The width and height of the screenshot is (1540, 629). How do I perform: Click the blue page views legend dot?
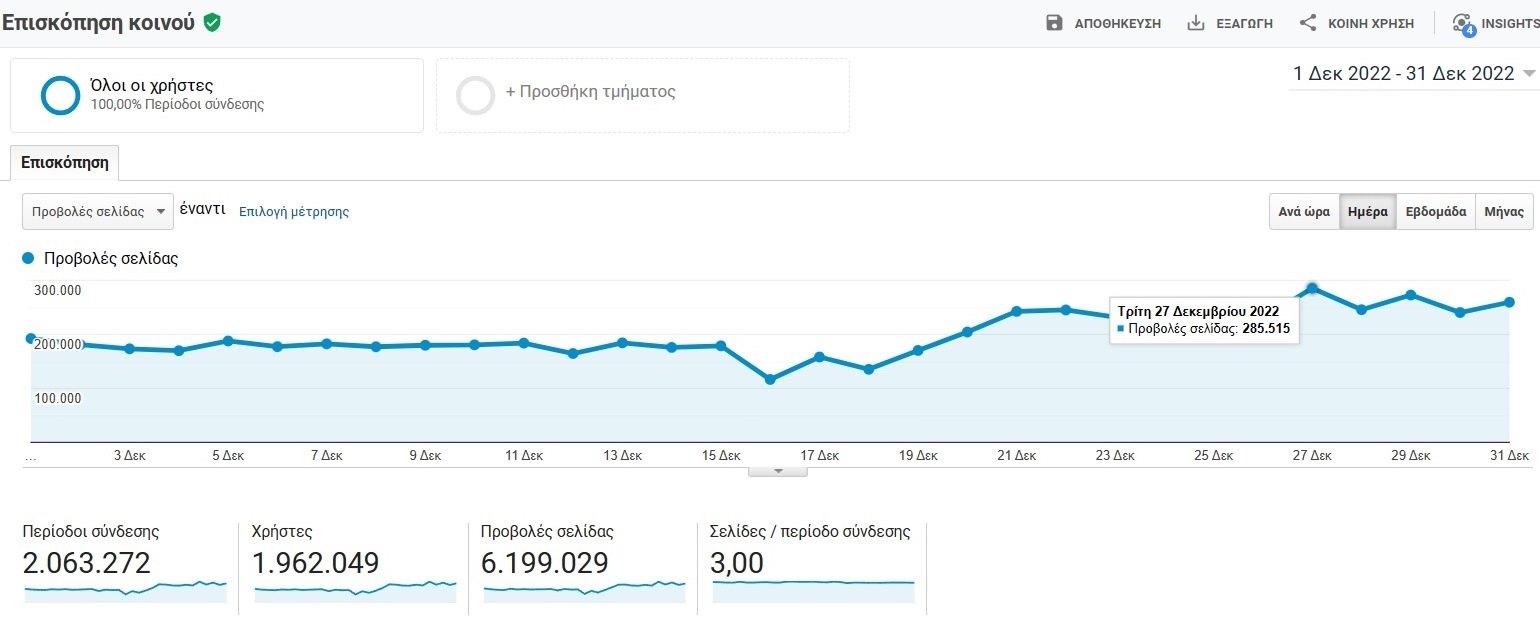point(28,258)
